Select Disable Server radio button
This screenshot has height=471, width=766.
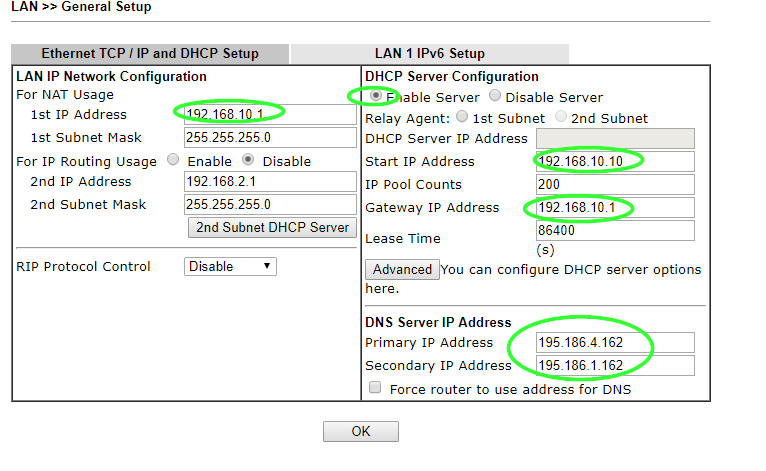pyautogui.click(x=496, y=97)
